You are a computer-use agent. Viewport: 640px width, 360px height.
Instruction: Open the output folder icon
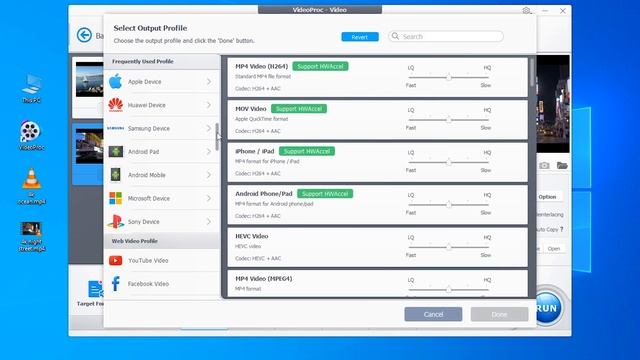(562, 165)
